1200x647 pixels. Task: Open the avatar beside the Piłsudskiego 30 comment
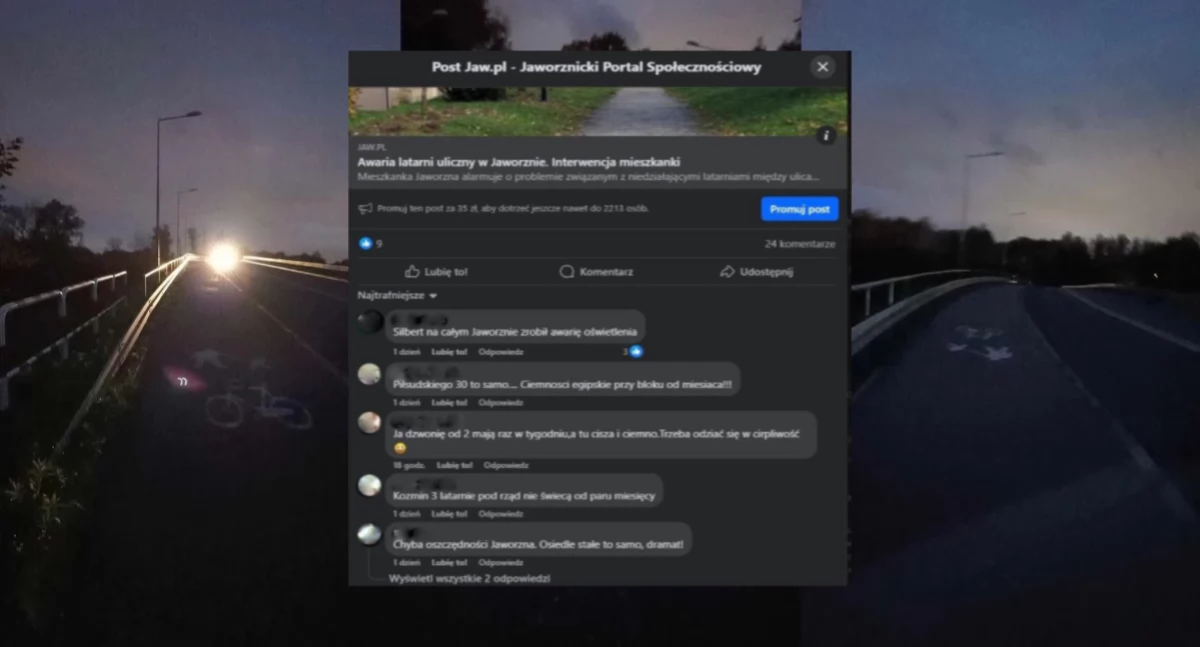370,374
